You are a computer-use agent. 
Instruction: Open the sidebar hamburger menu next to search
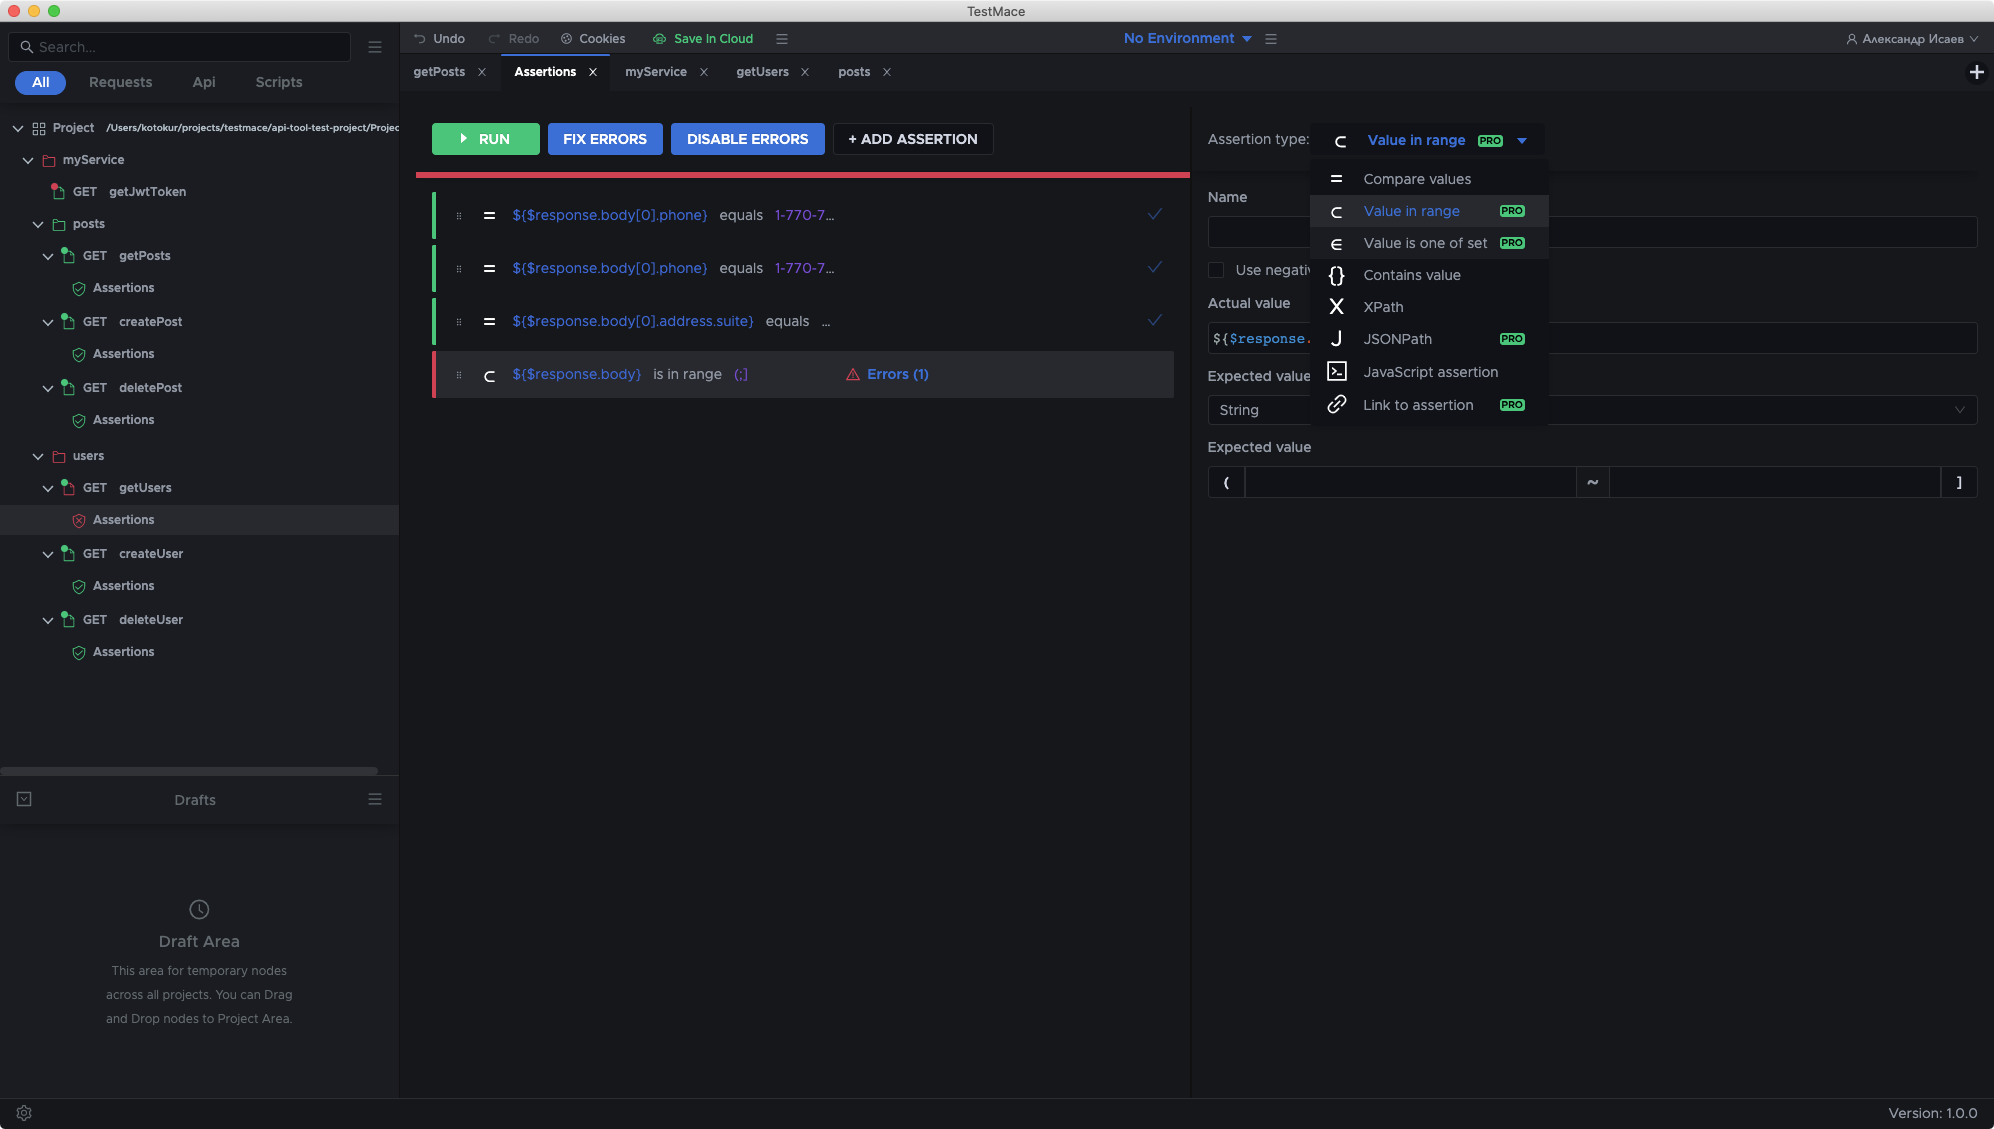coord(375,47)
